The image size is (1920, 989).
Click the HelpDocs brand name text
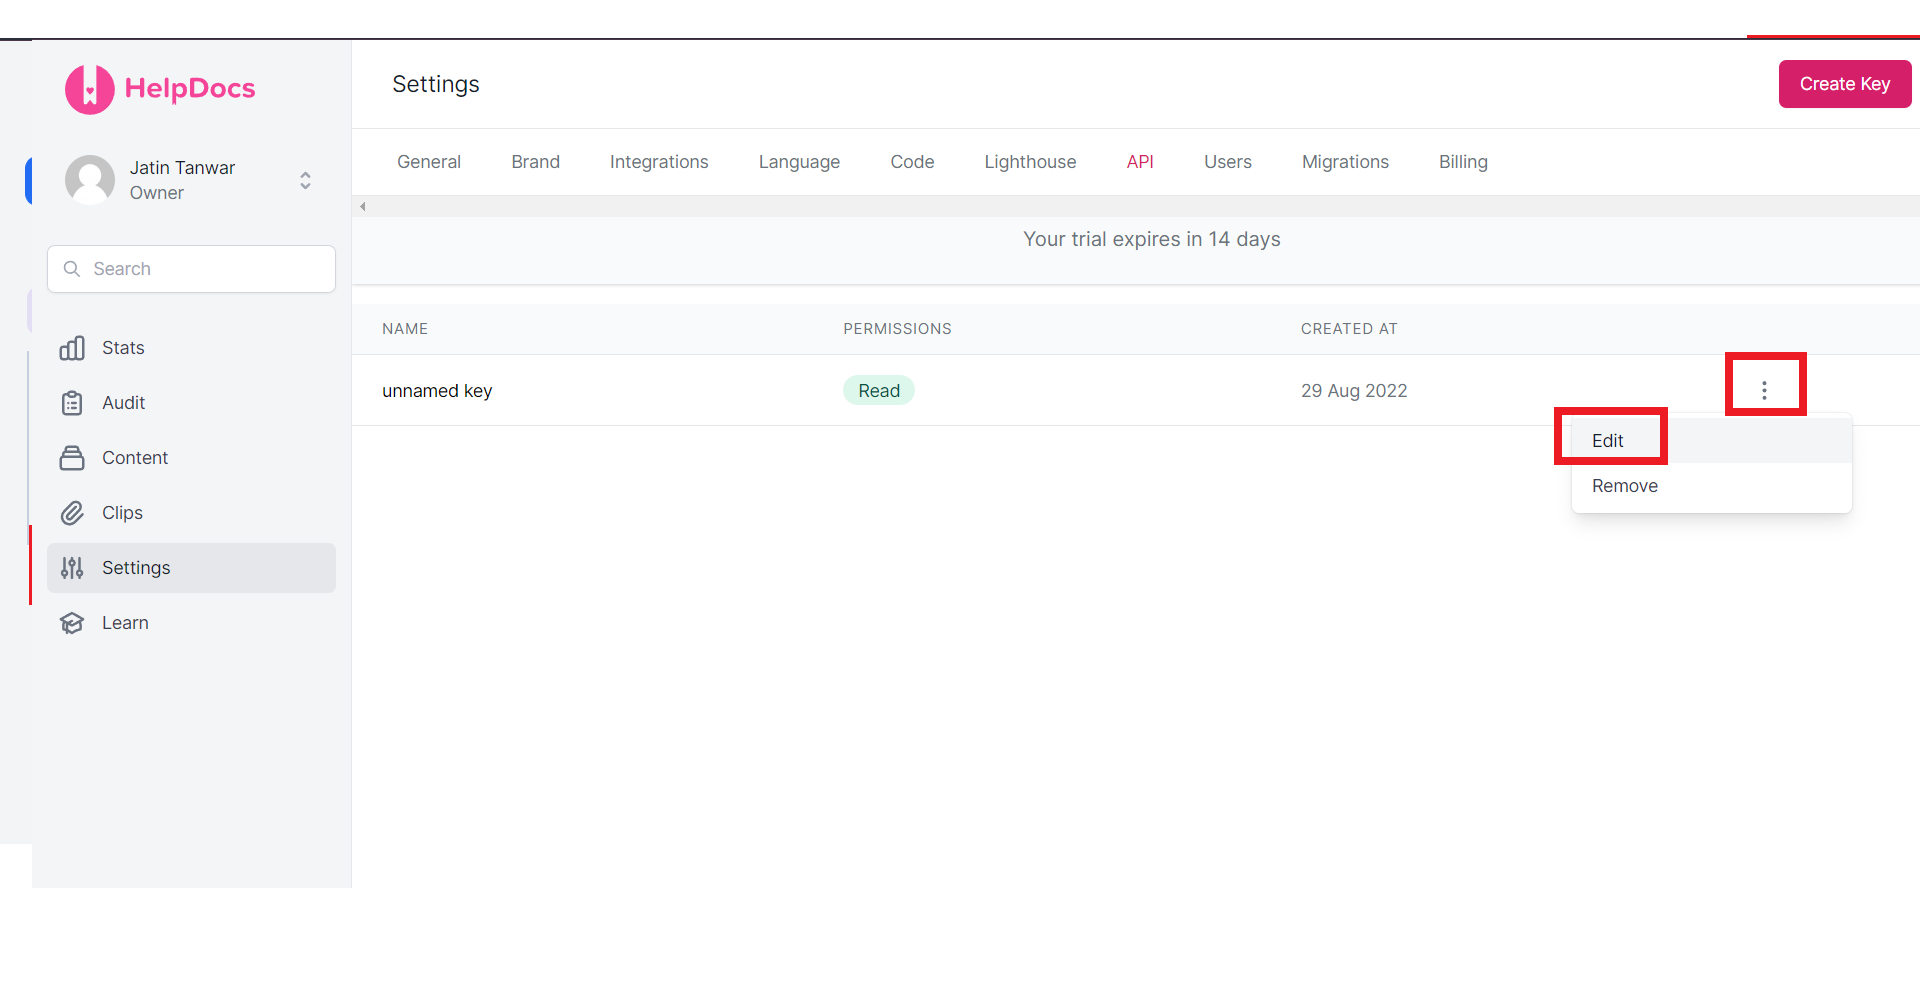[x=190, y=88]
